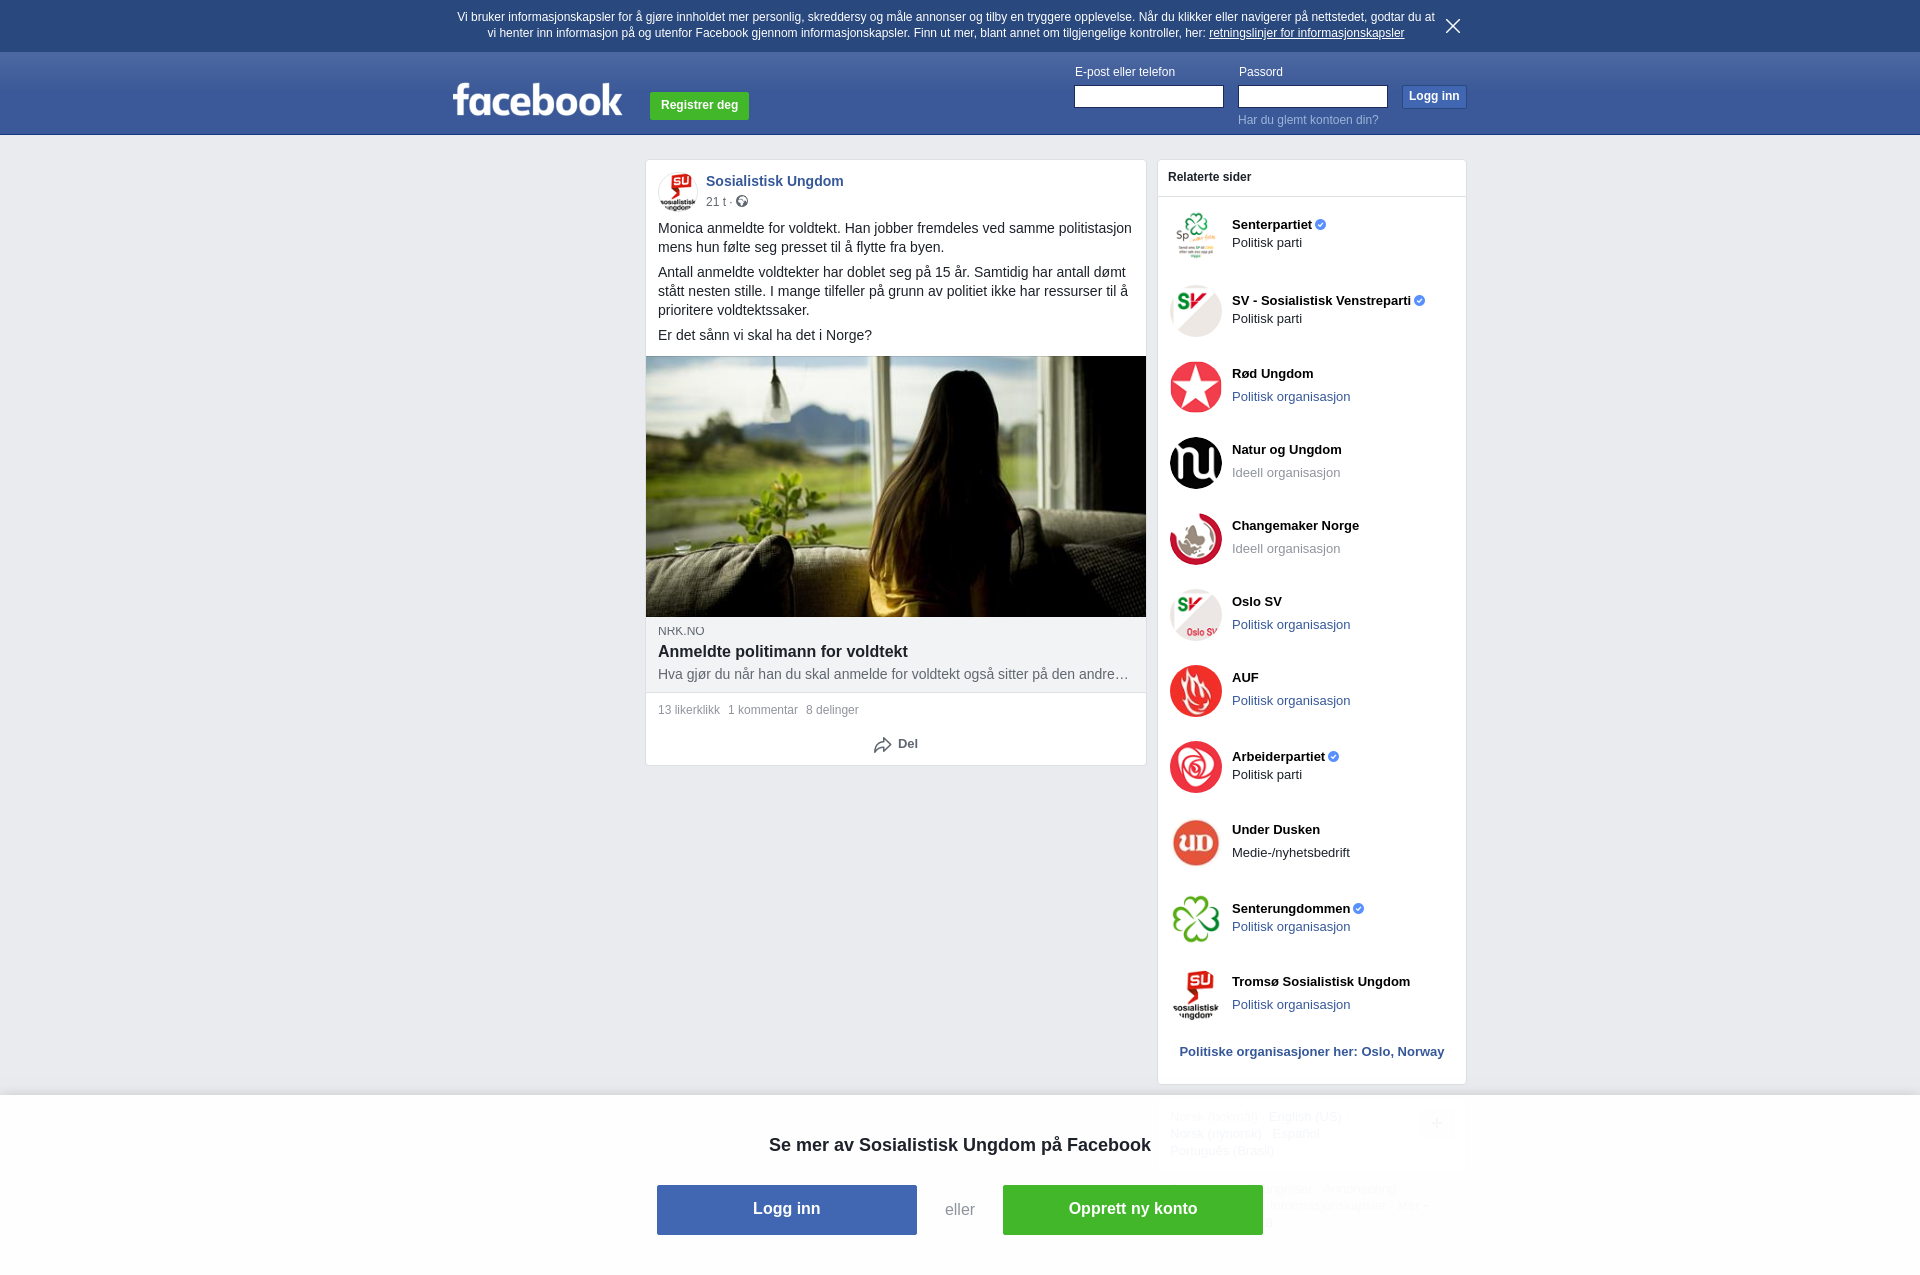
Task: Open Natur og Ungdom page name
Action: click(x=1287, y=450)
